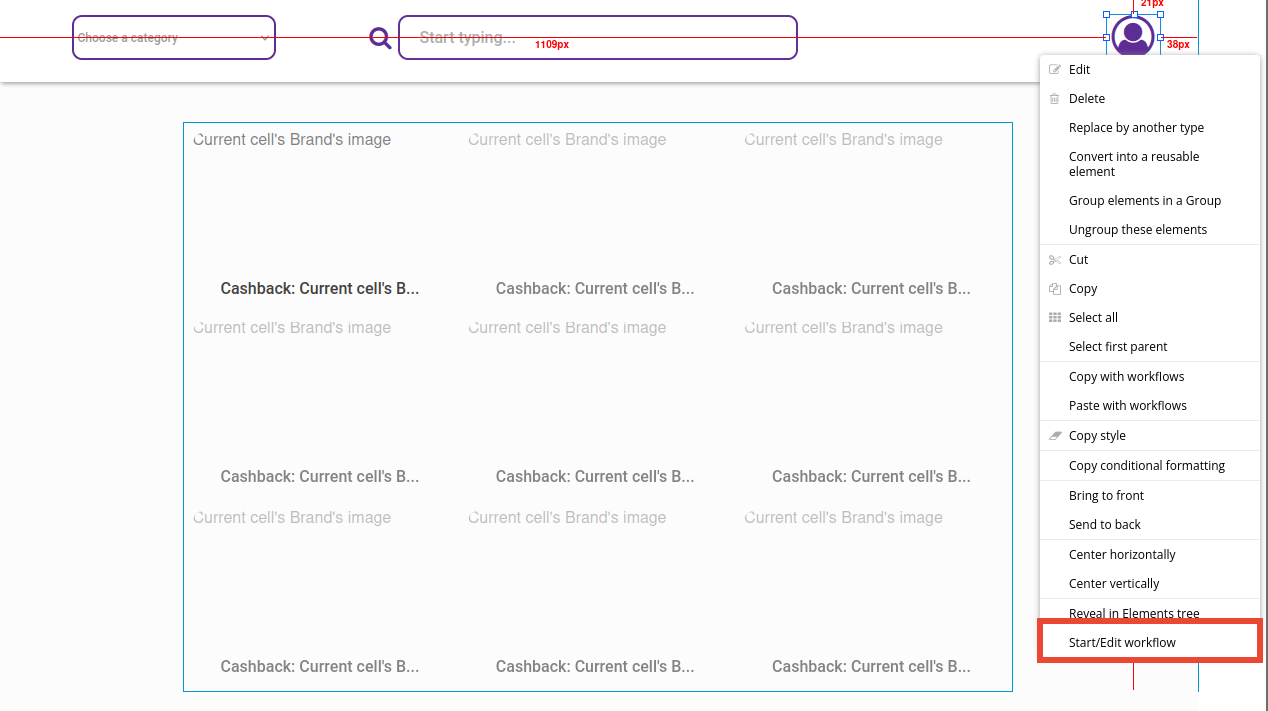Click Group elements in a Group
This screenshot has height=711, width=1268.
pyautogui.click(x=1145, y=200)
